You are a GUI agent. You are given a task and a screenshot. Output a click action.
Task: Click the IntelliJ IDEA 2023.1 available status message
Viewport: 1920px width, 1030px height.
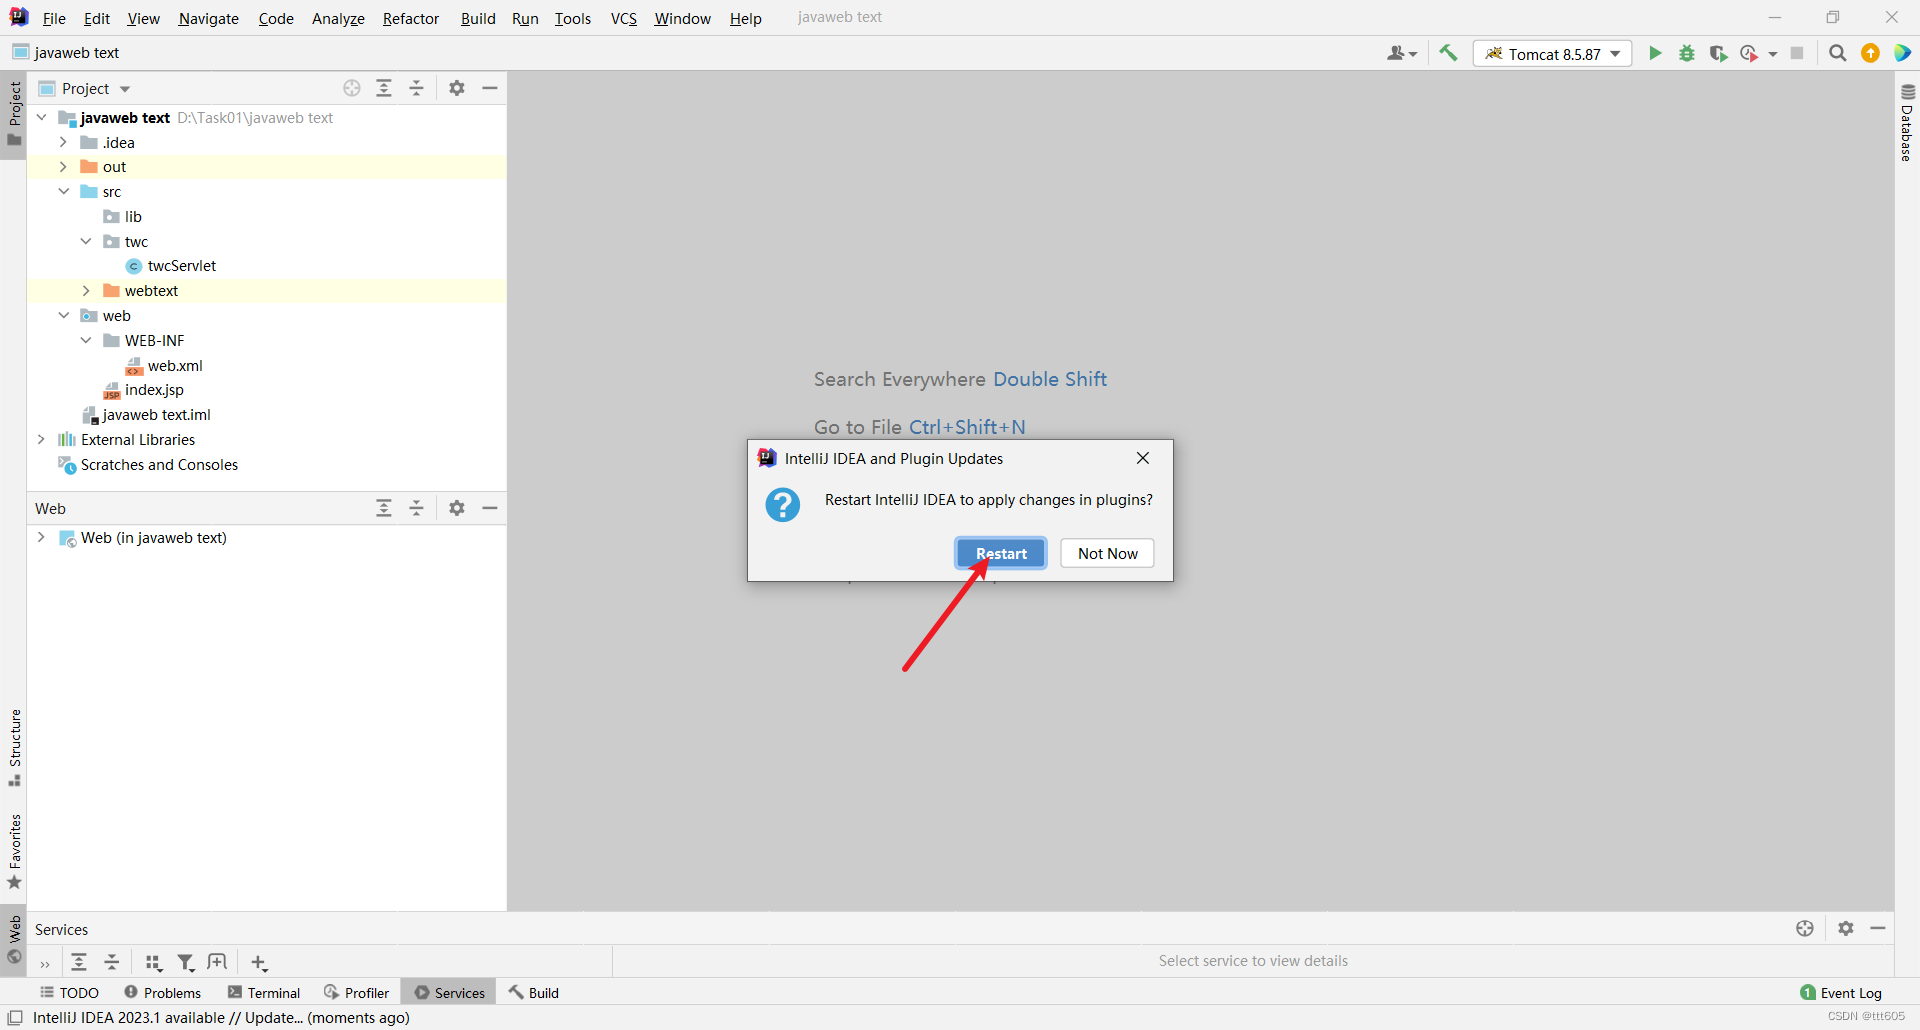221,1018
